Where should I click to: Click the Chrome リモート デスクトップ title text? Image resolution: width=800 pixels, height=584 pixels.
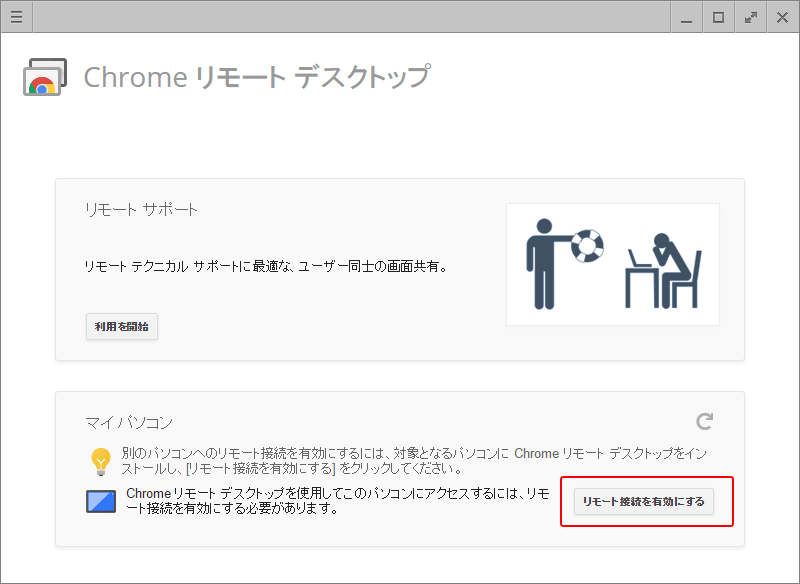[x=257, y=78]
